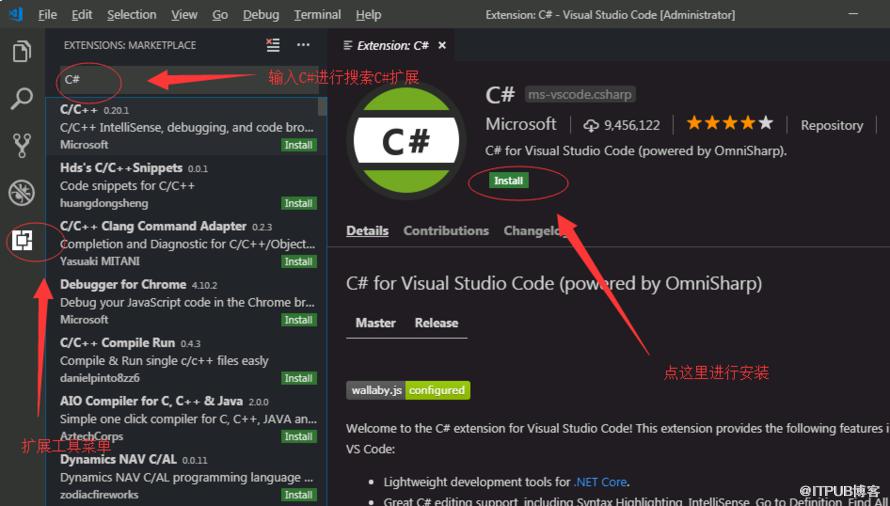Click the C# extension logo

coord(406,140)
